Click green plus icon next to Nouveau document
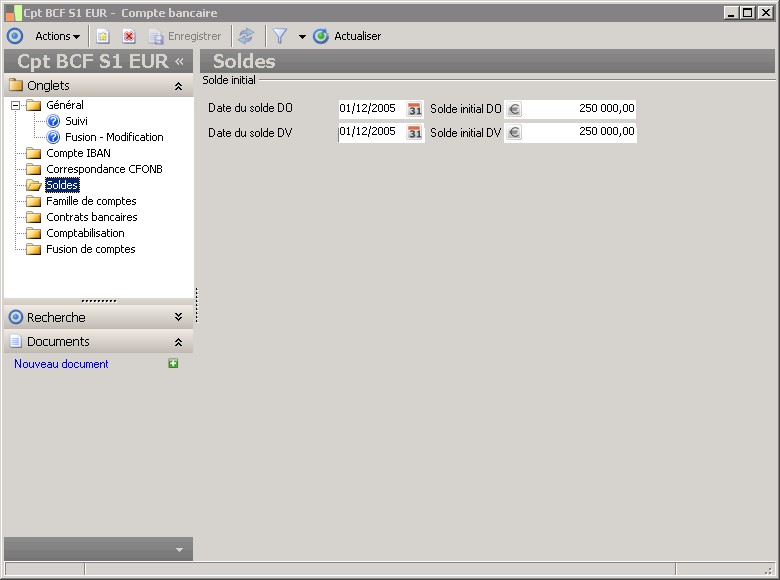This screenshot has height=580, width=780. pyautogui.click(x=173, y=364)
